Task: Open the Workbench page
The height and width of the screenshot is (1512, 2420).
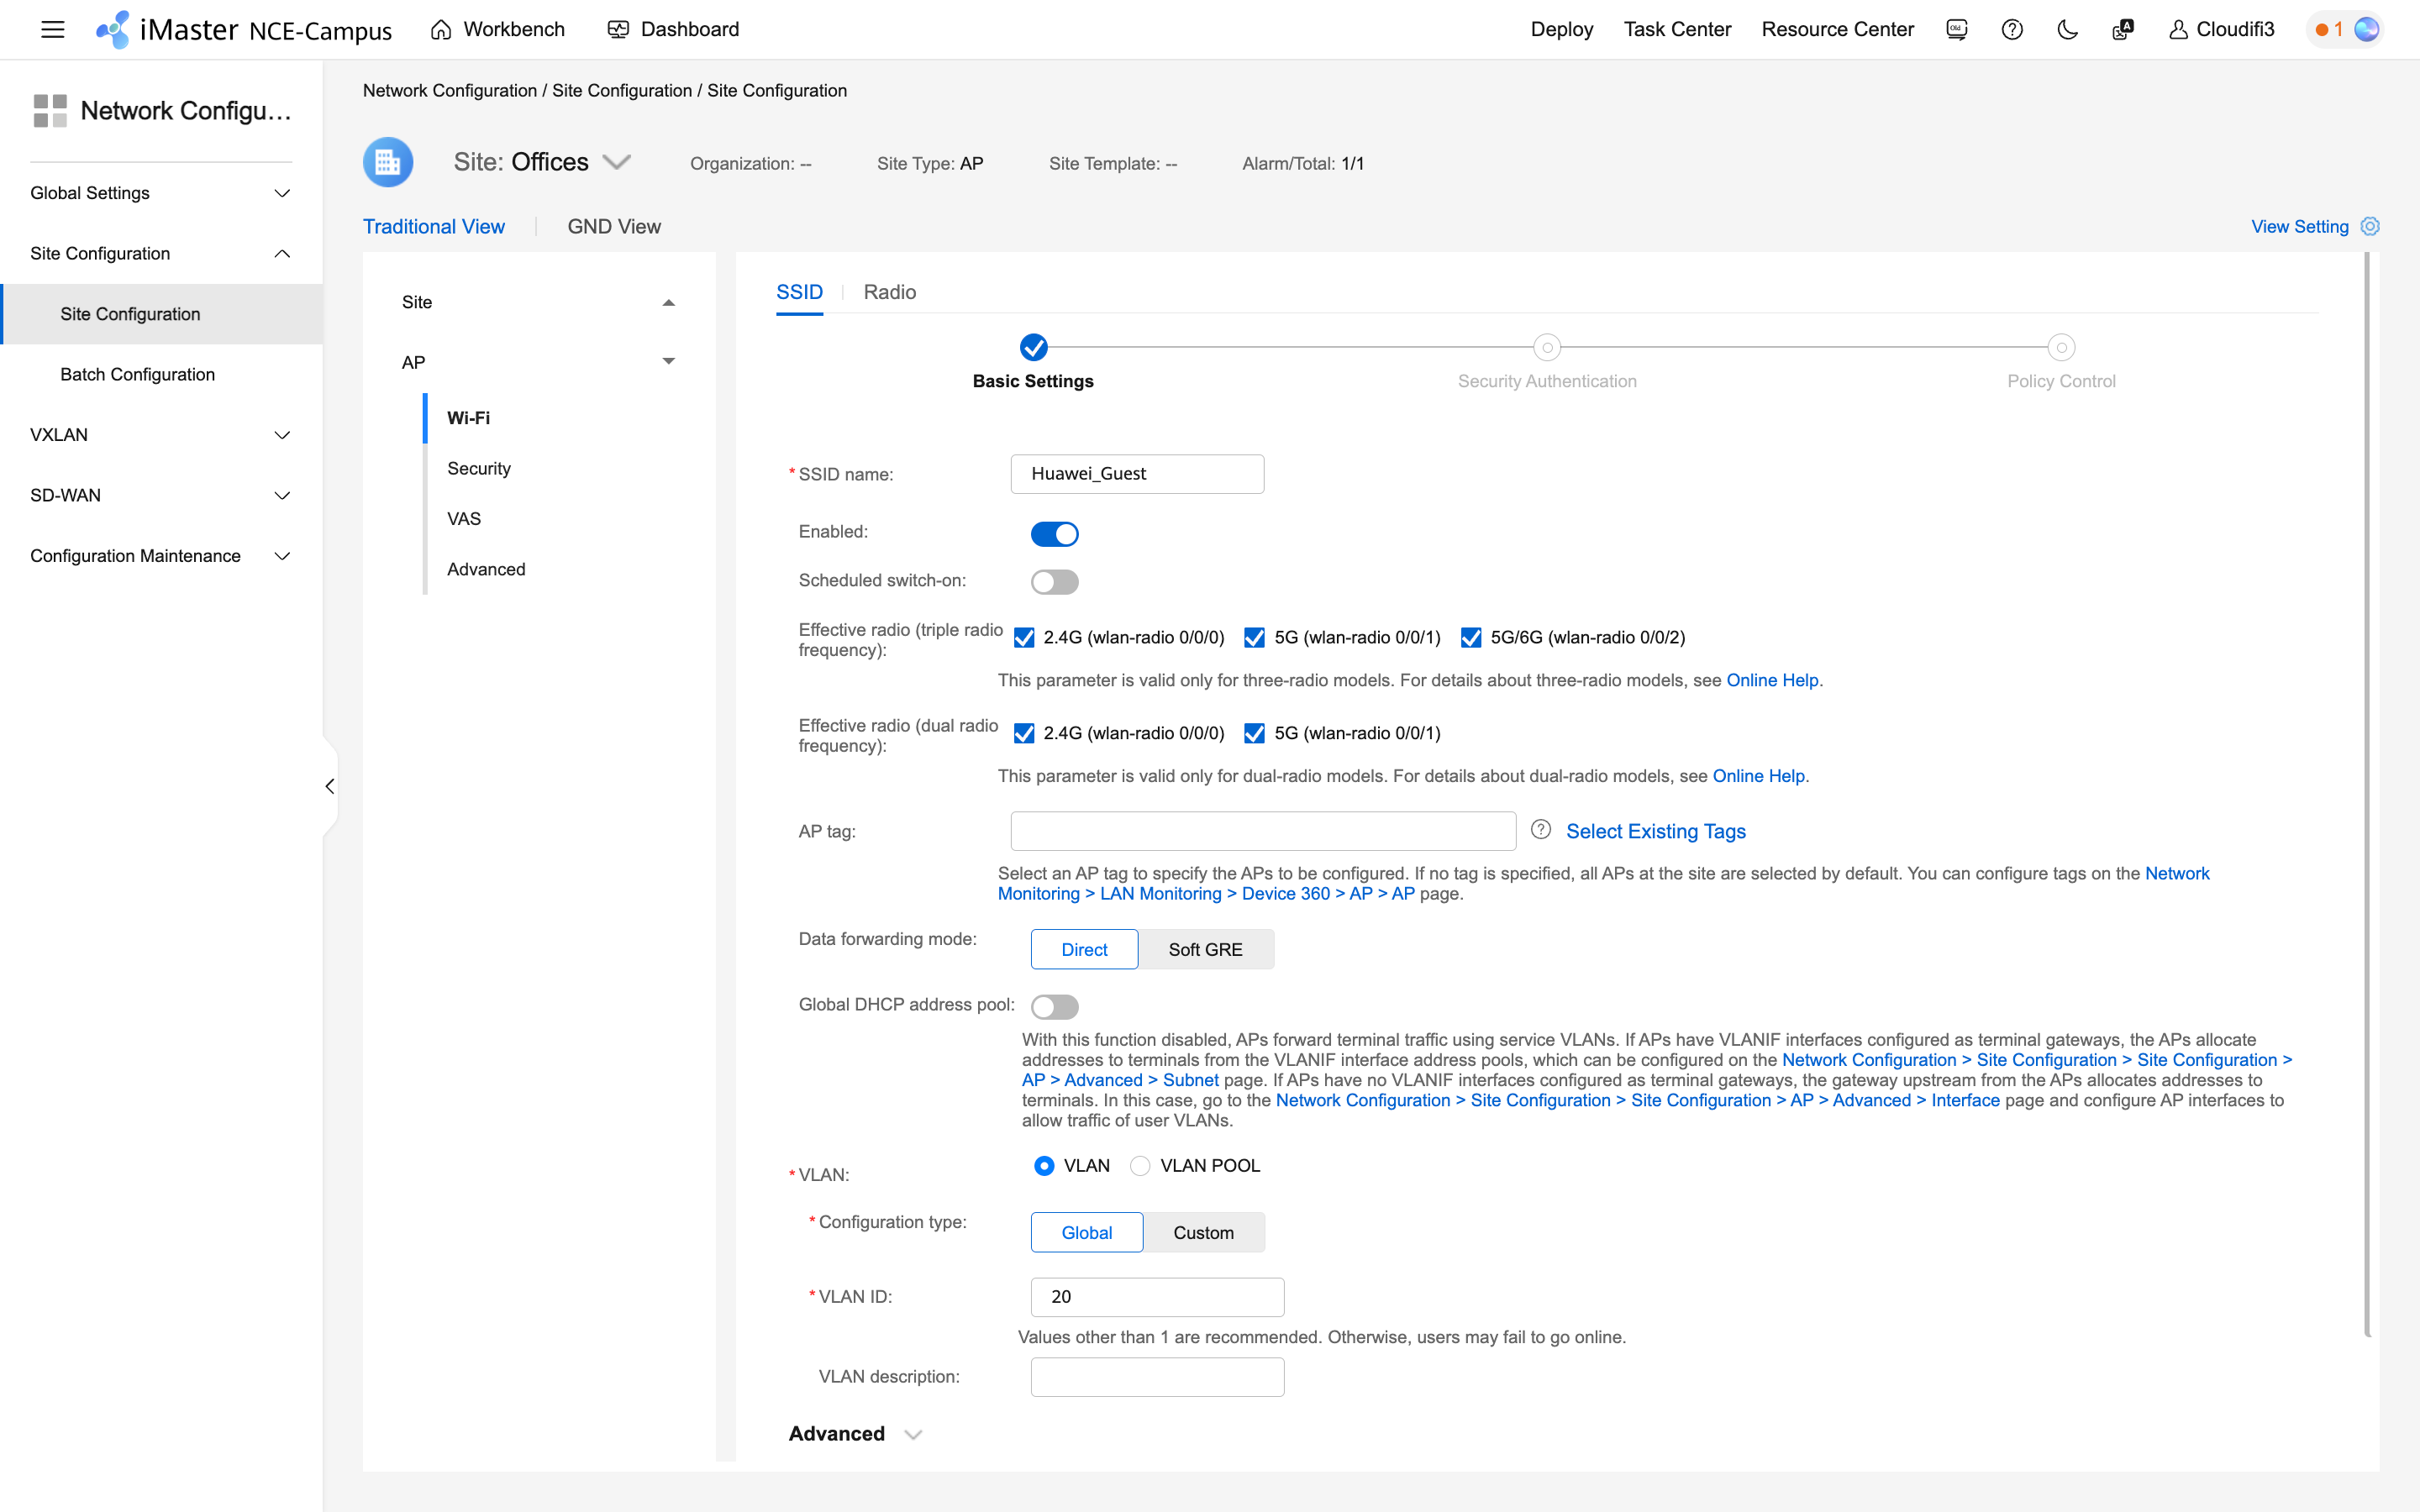Action: (x=497, y=29)
